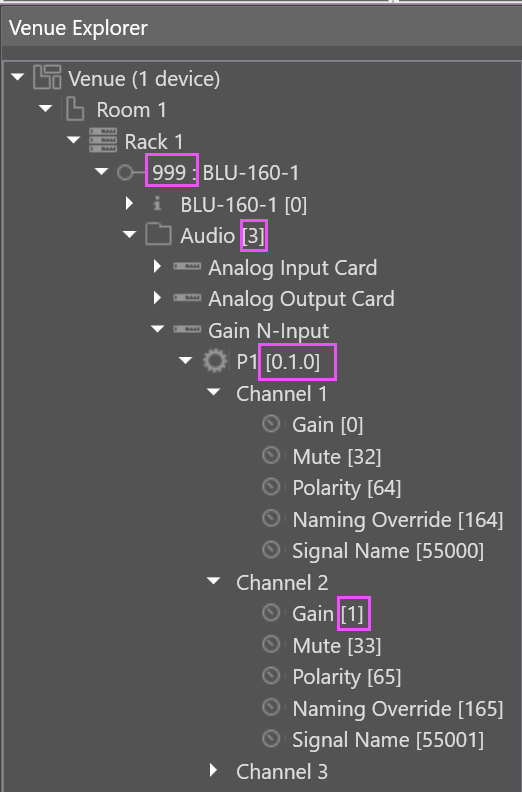This screenshot has height=792, width=522.
Task: Click the Channel 1 Gain parameter icon
Action: click(271, 424)
